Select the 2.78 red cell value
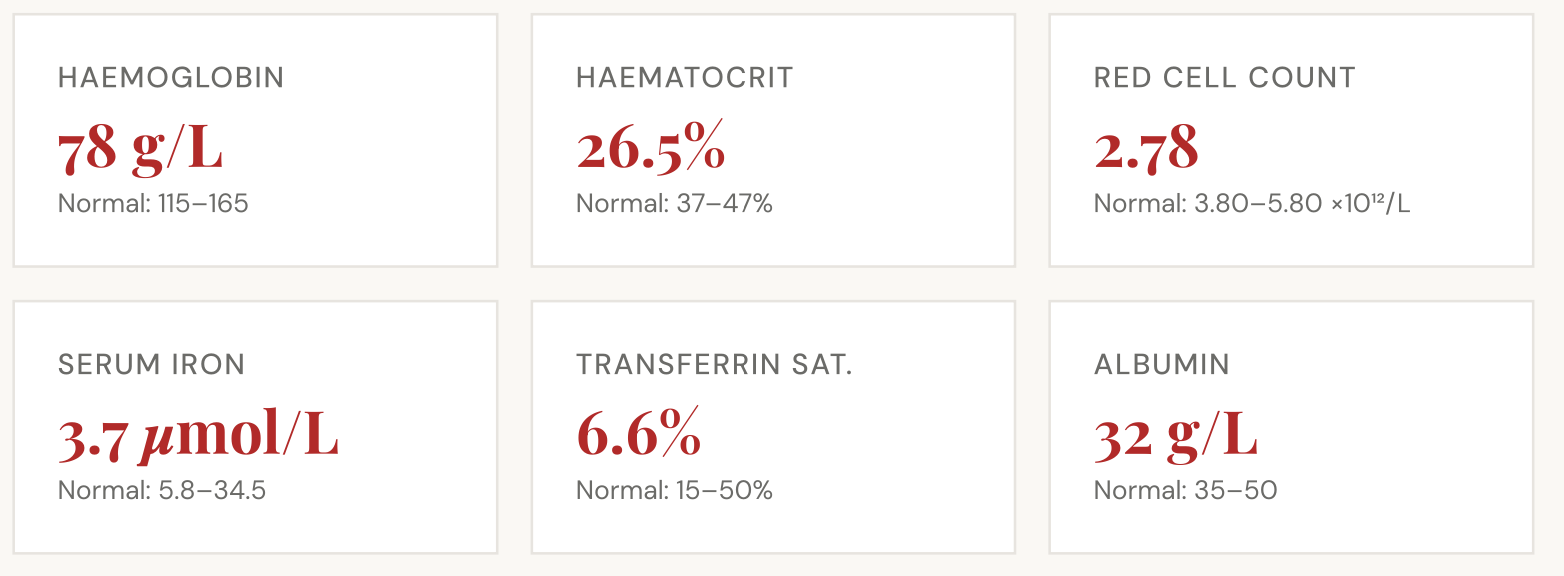Screen dimensions: 1564x576 1145,148
